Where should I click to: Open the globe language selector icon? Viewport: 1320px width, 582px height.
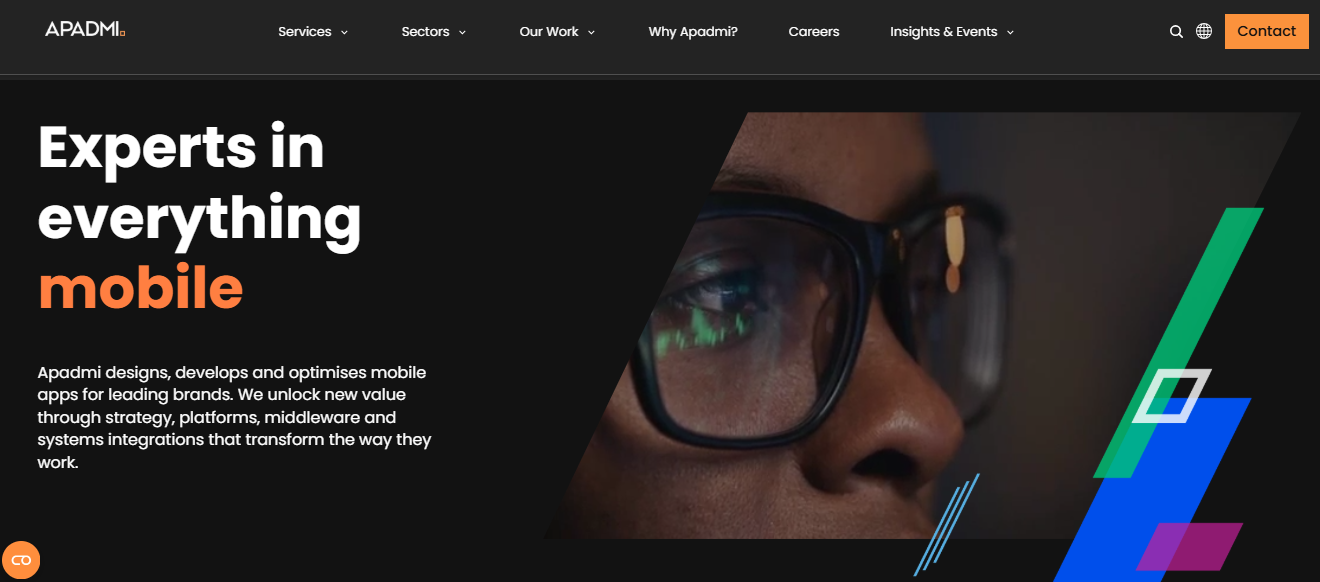click(1204, 31)
